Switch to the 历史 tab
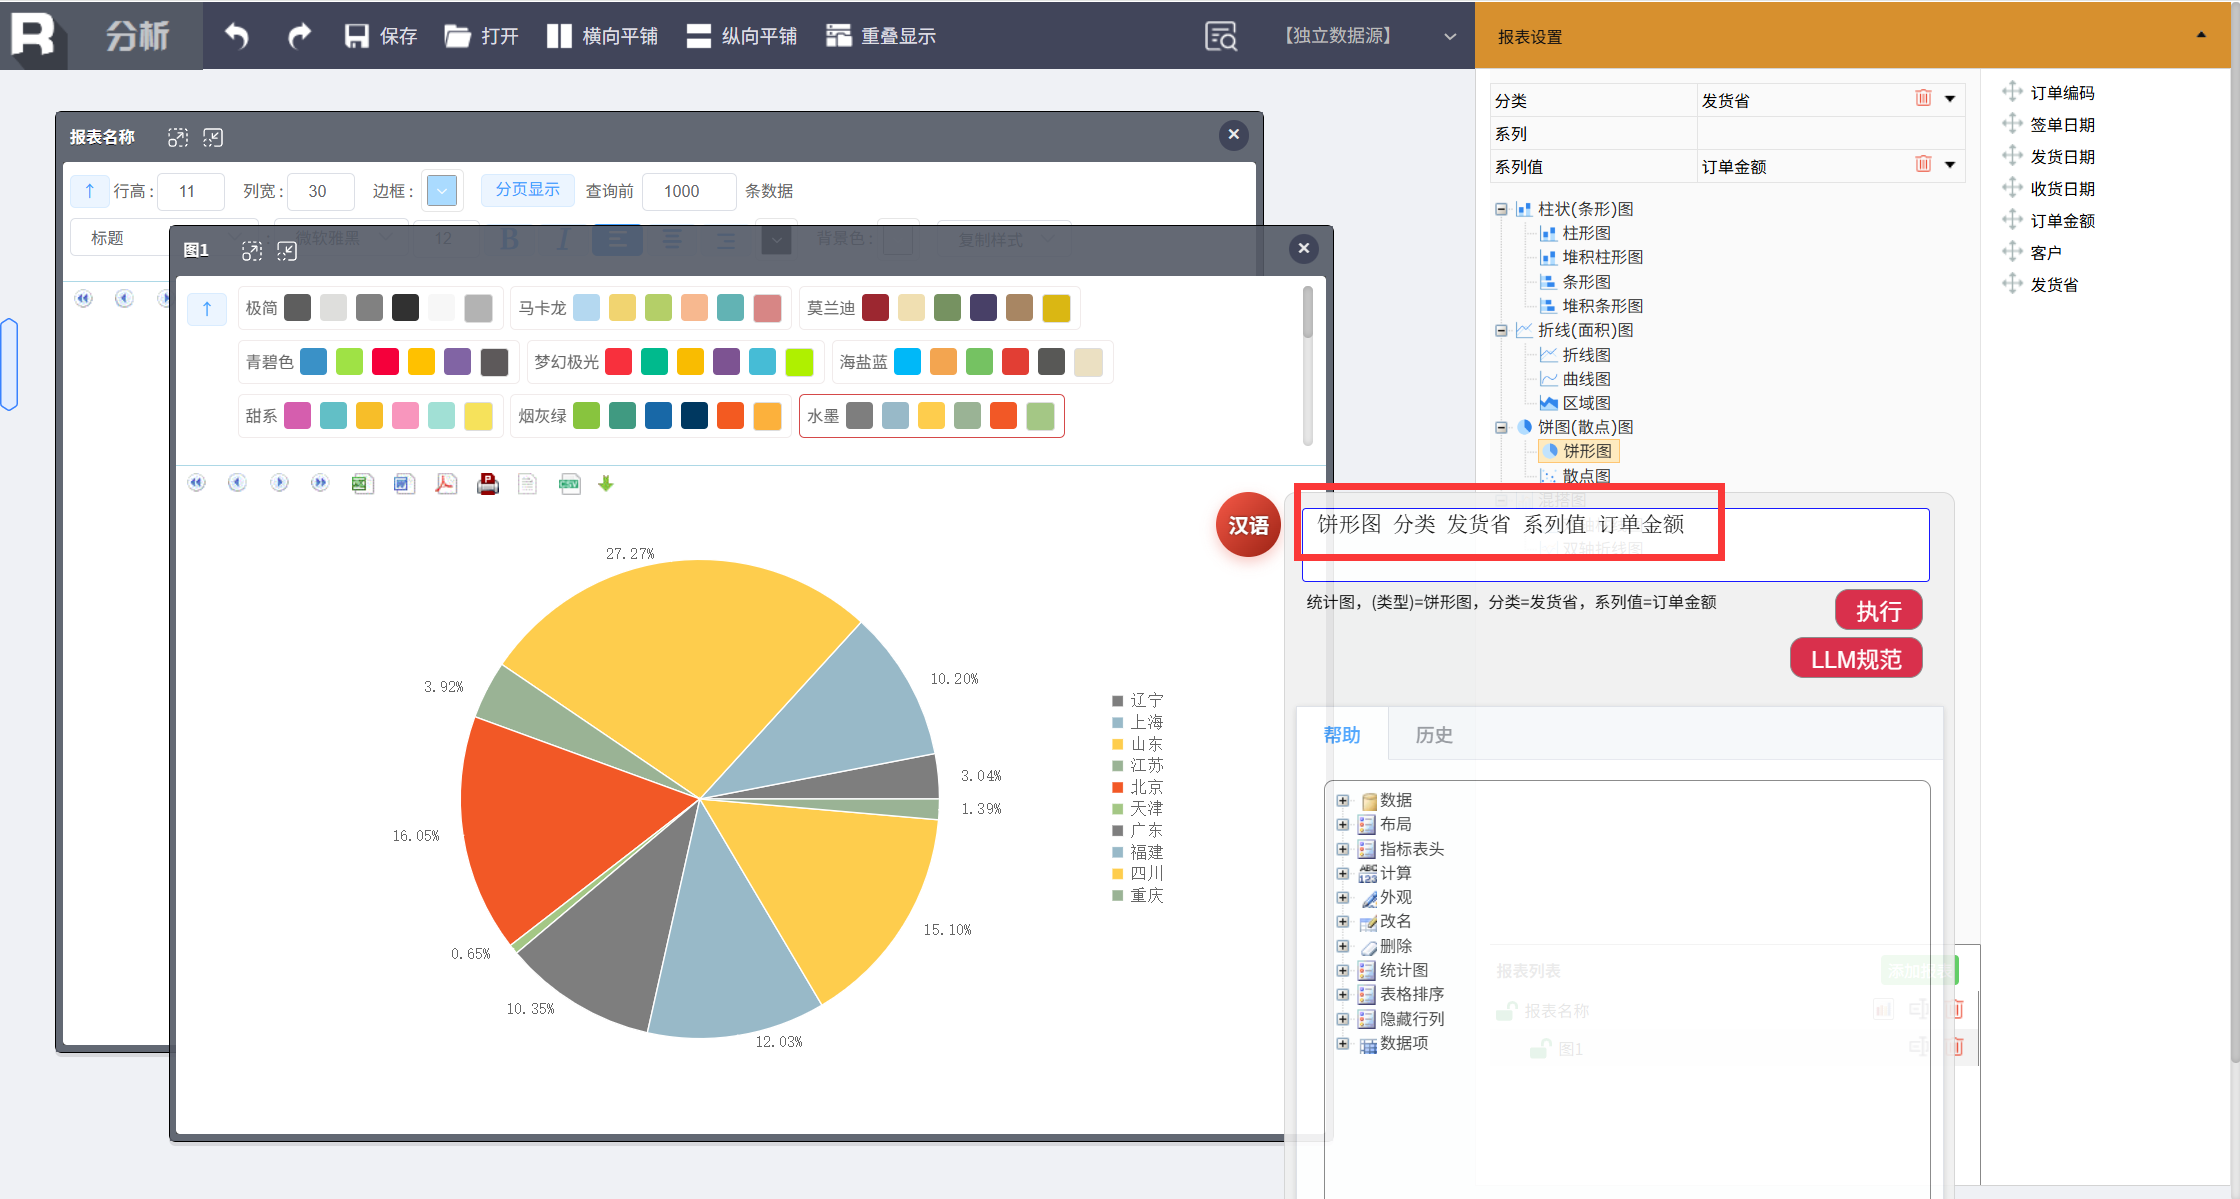Image resolution: width=2240 pixels, height=1199 pixels. [1433, 735]
